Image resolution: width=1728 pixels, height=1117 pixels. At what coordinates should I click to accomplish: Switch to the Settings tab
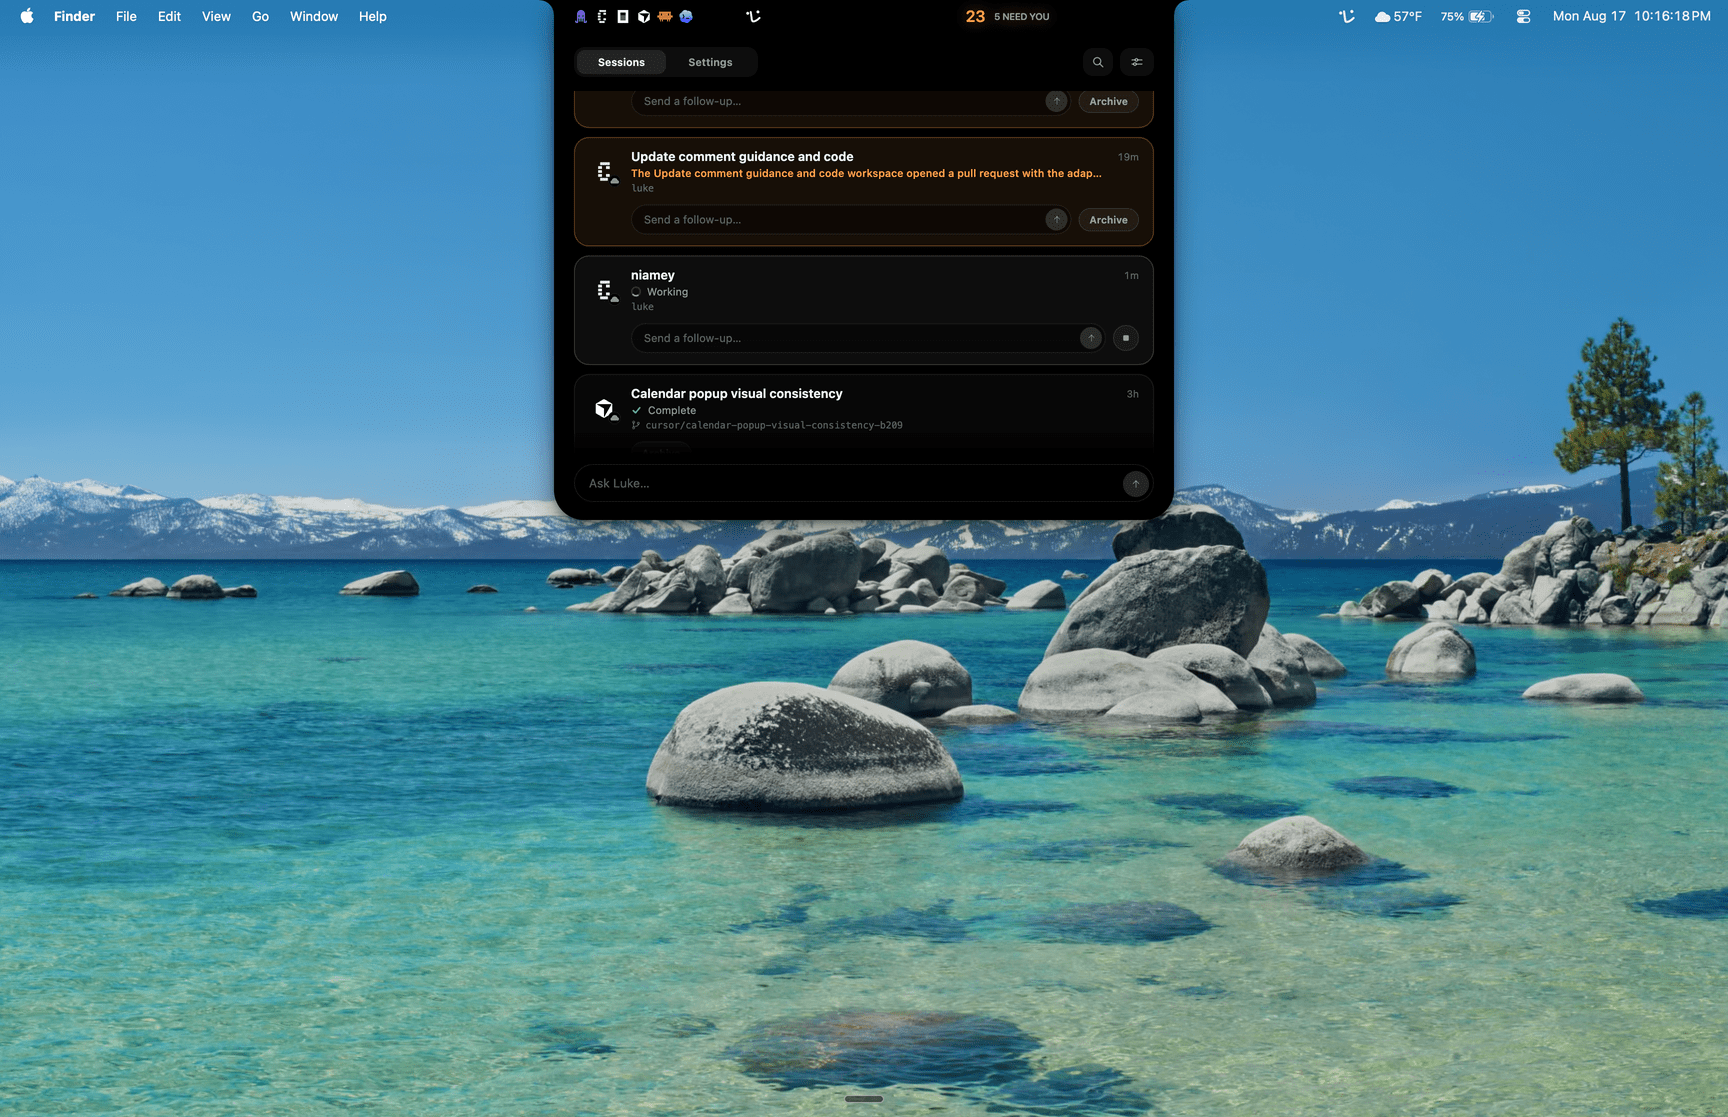(710, 62)
